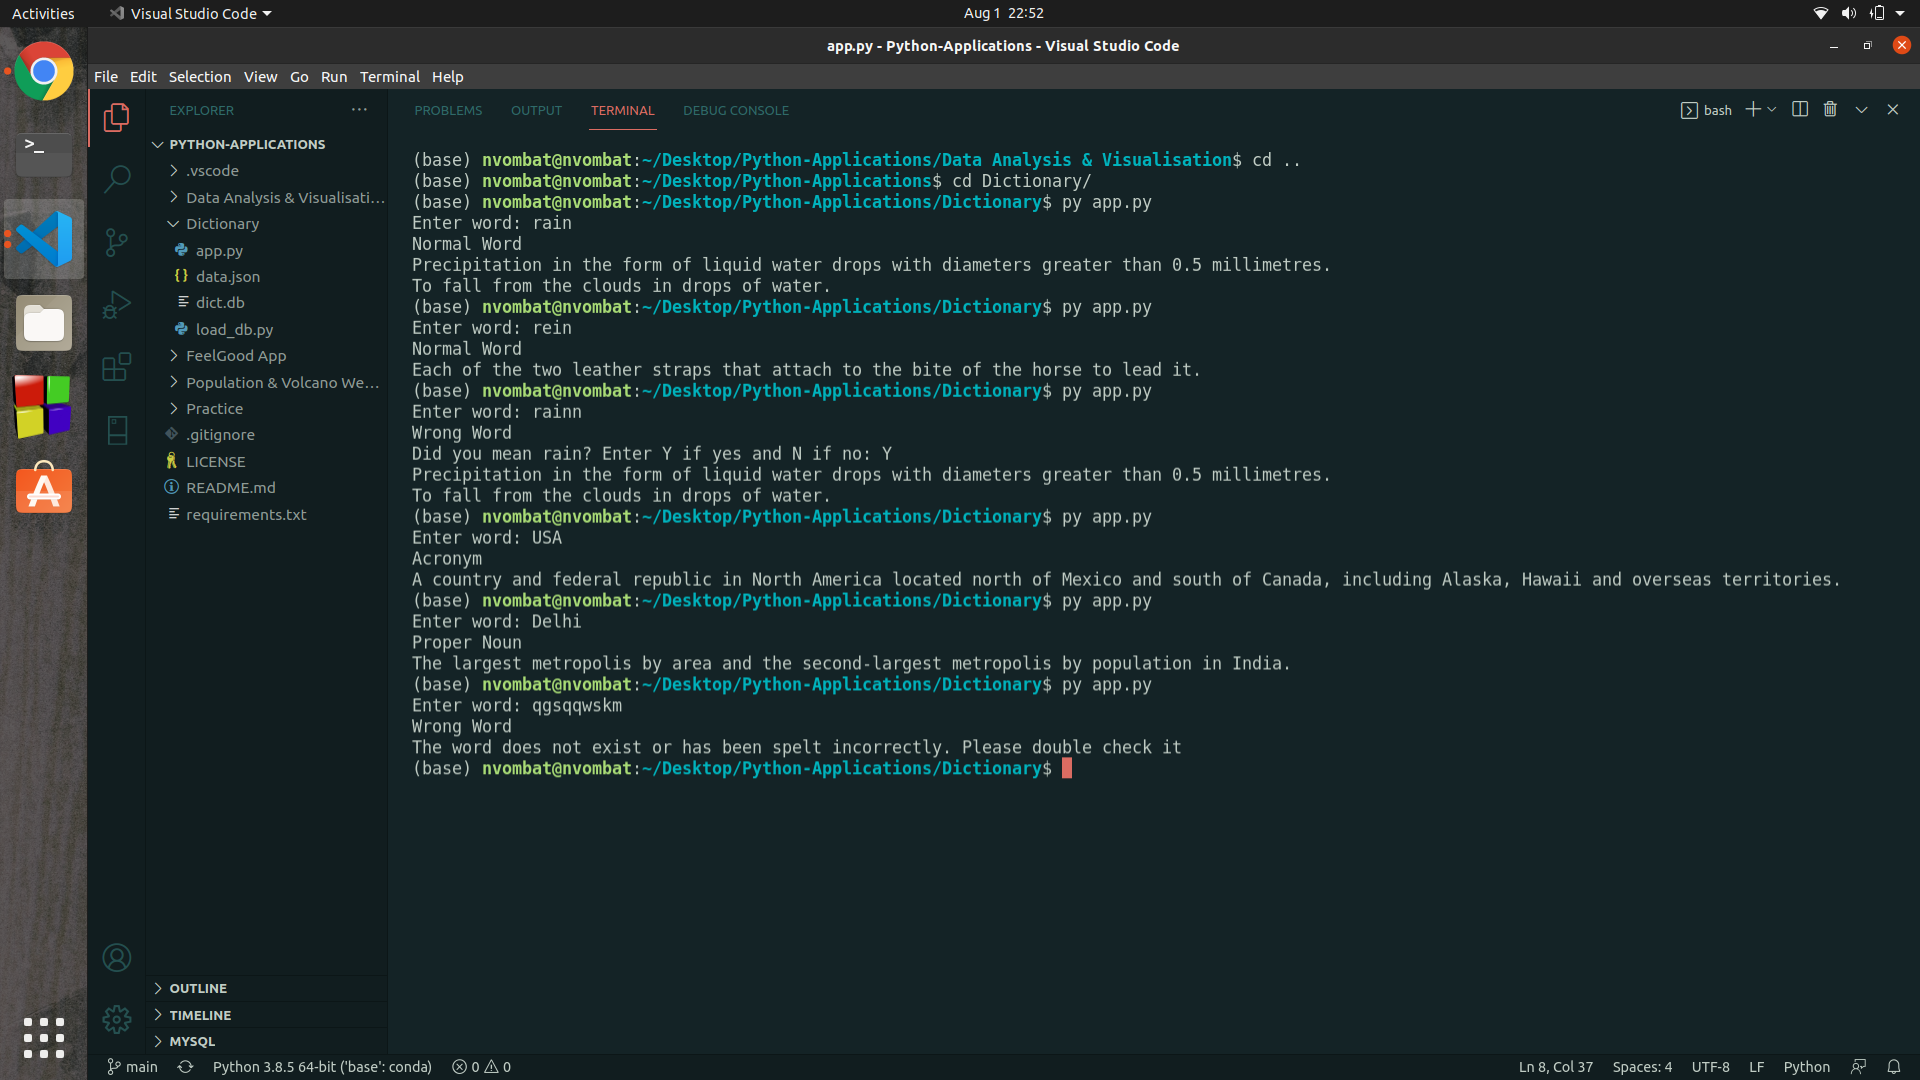Show errors and warnings count

pyautogui.click(x=481, y=1067)
